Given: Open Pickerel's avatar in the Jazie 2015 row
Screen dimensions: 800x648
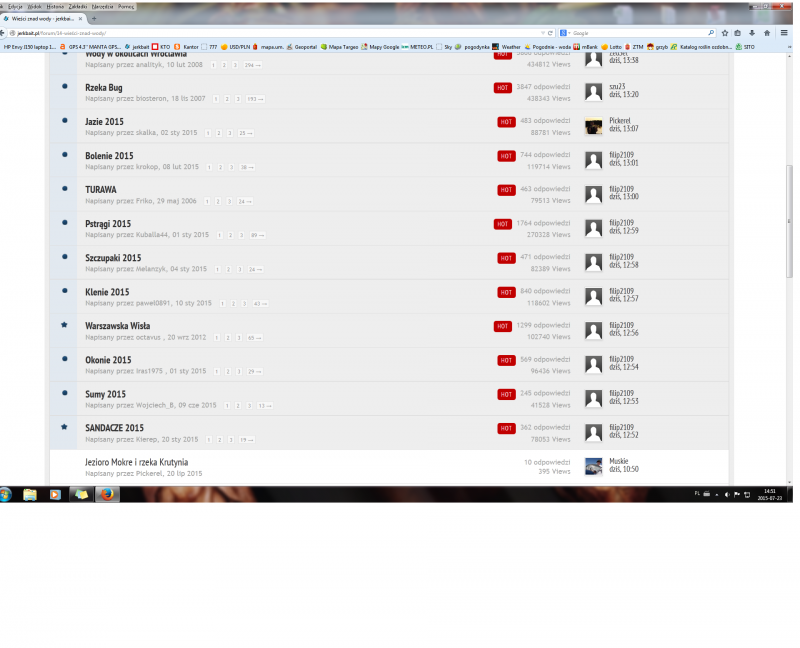Looking at the screenshot, I should tap(593, 126).
